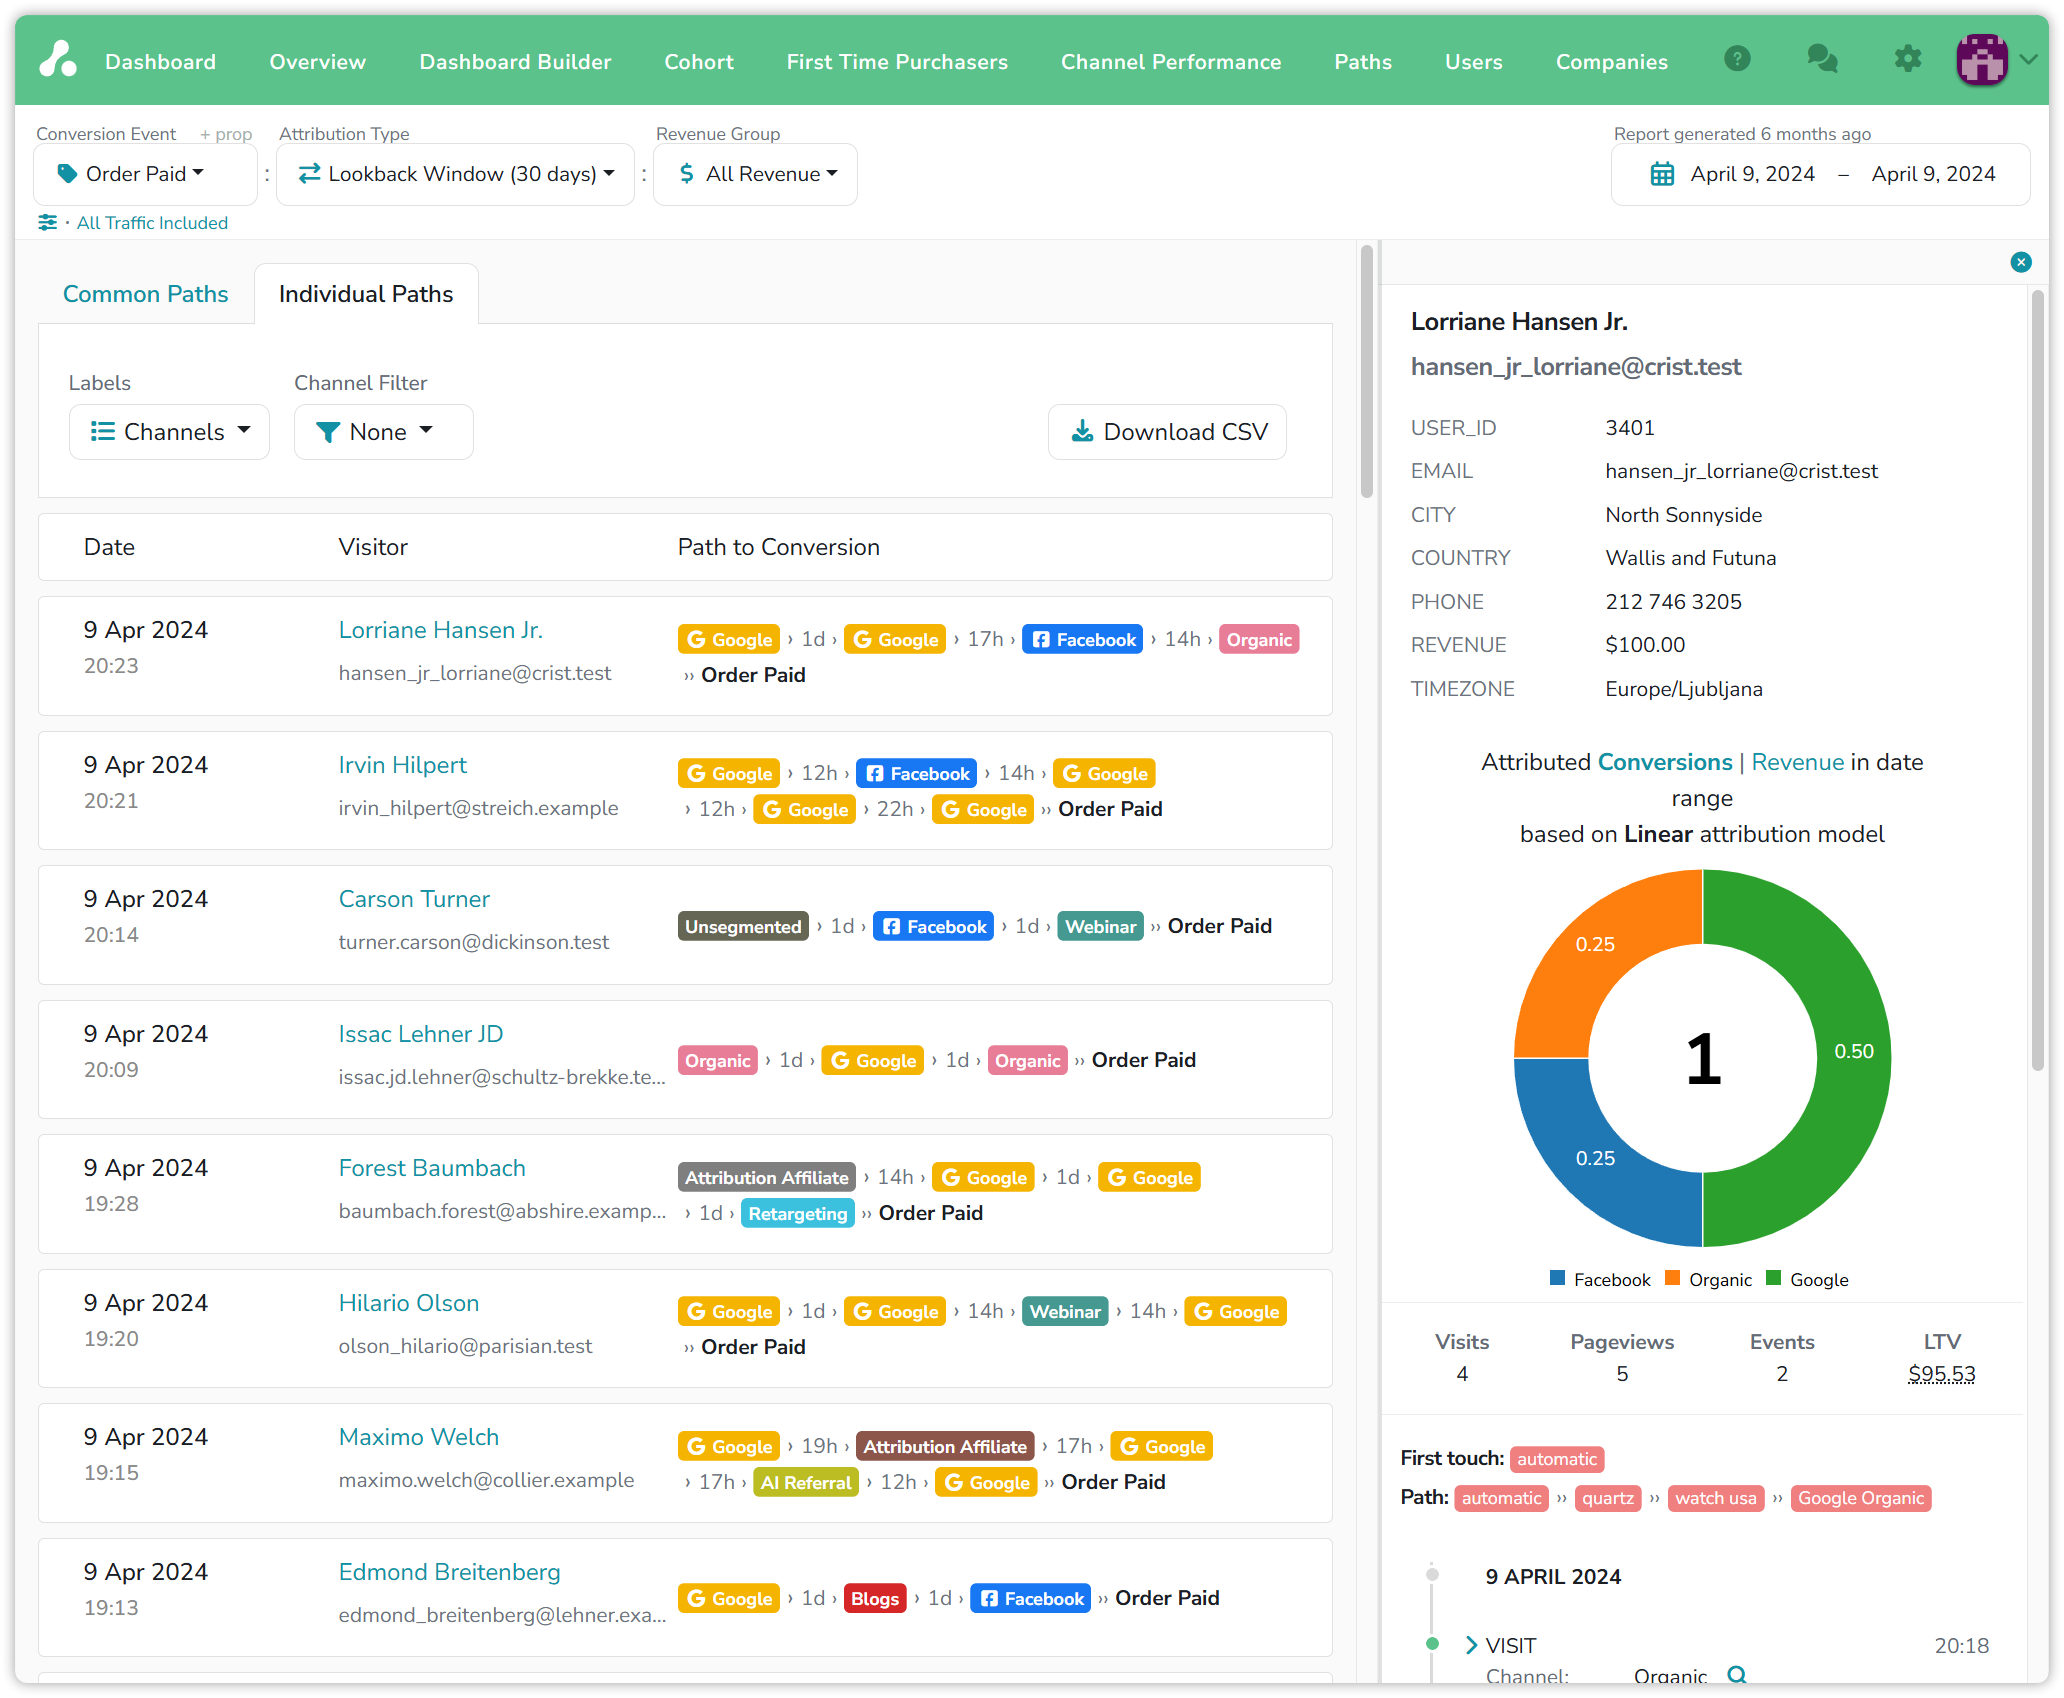Open First Time Purchasers menu item
The width and height of the screenshot is (2064, 1698).
tap(897, 62)
